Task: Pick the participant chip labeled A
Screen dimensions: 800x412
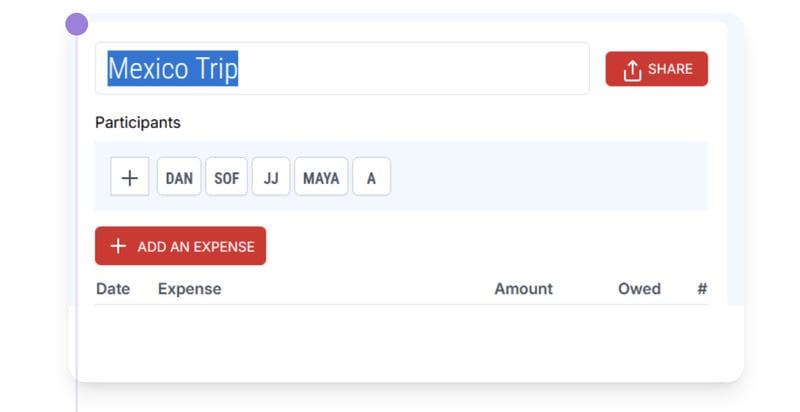Action: coord(371,177)
